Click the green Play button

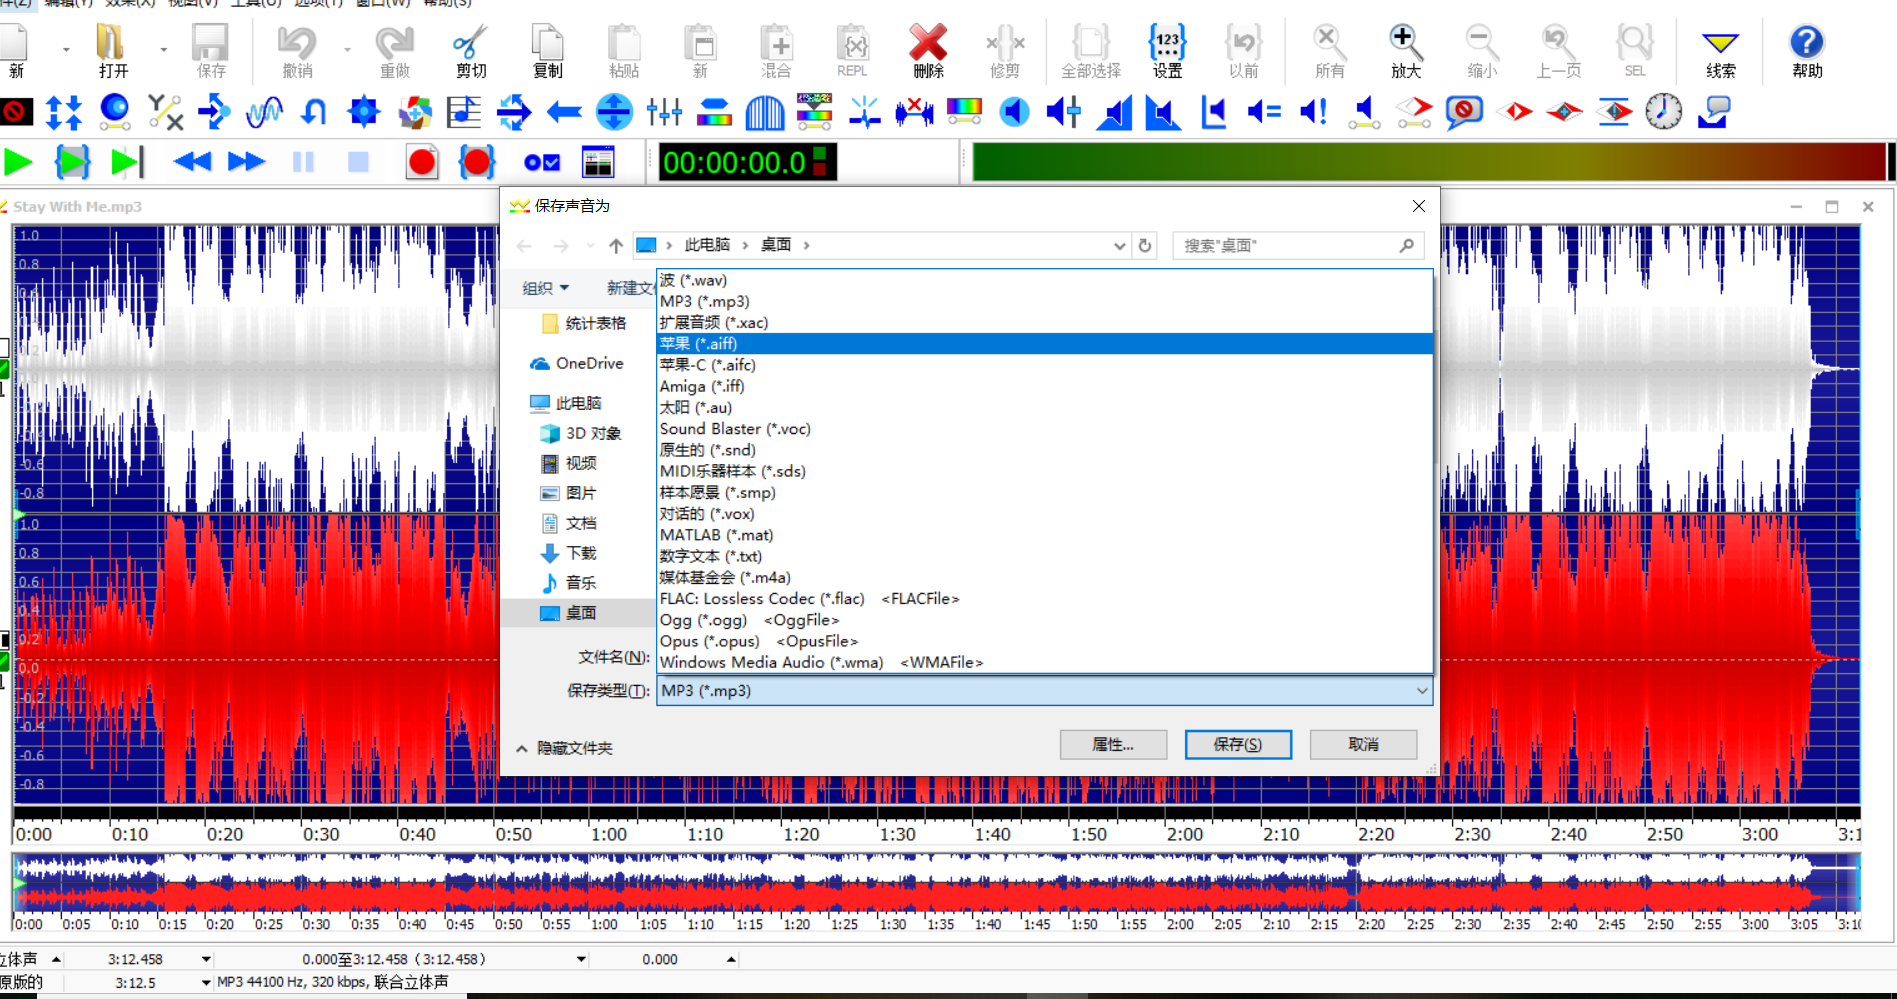click(18, 162)
